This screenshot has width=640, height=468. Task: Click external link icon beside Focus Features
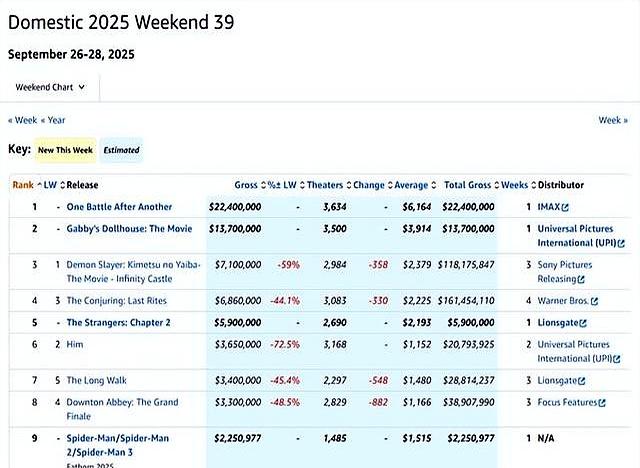point(604,403)
